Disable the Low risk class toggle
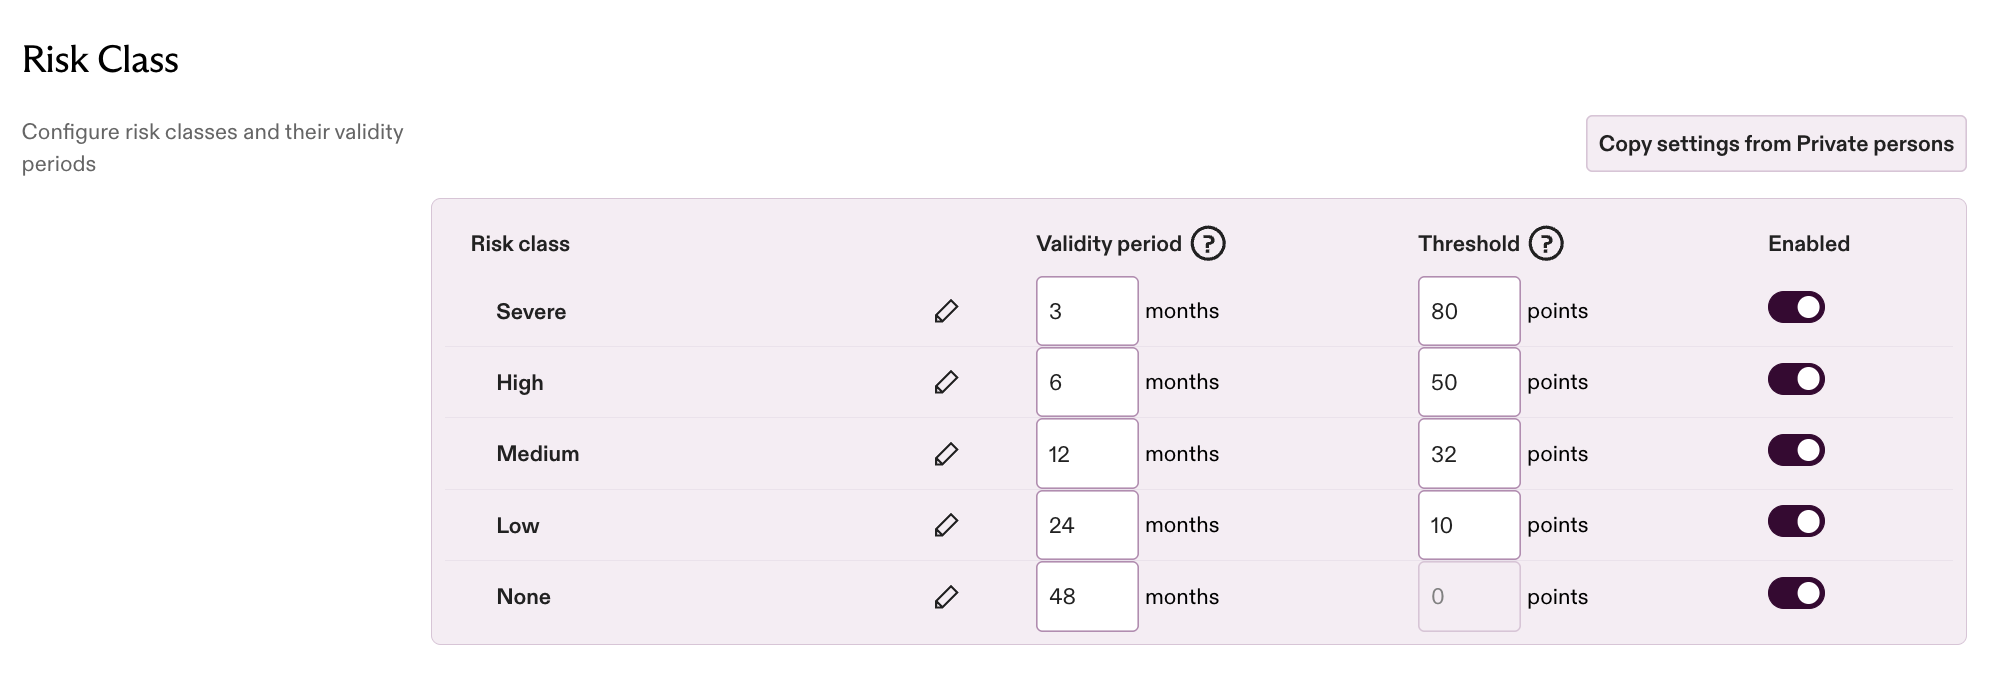Viewport: 1996px width, 678px height. pos(1796,521)
